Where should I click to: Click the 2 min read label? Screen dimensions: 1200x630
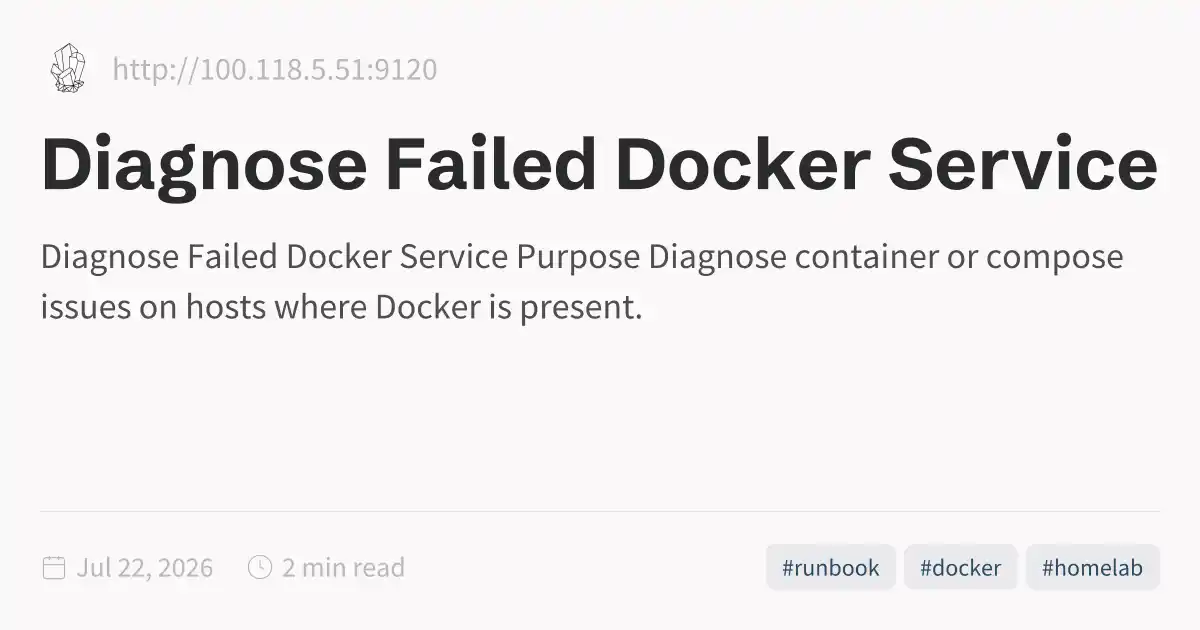343,568
